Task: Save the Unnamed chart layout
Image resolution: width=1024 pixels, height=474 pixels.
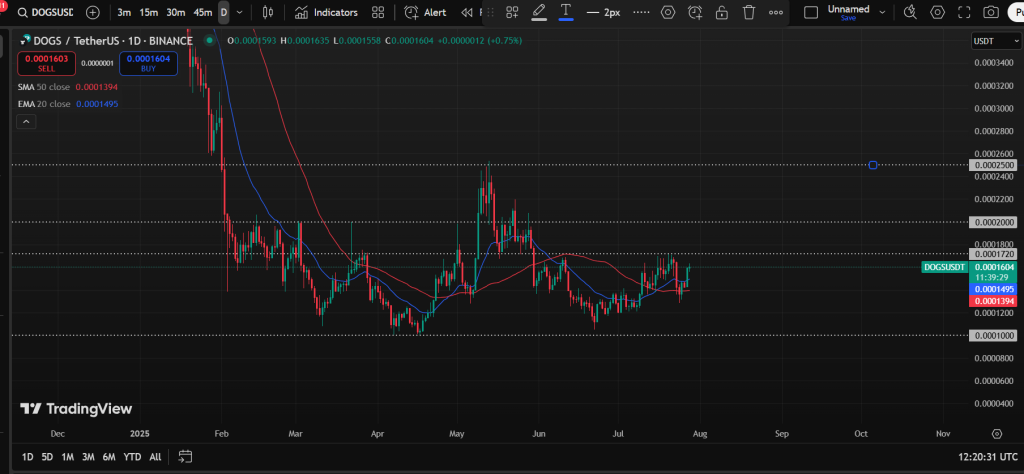Action: pyautogui.click(x=848, y=18)
